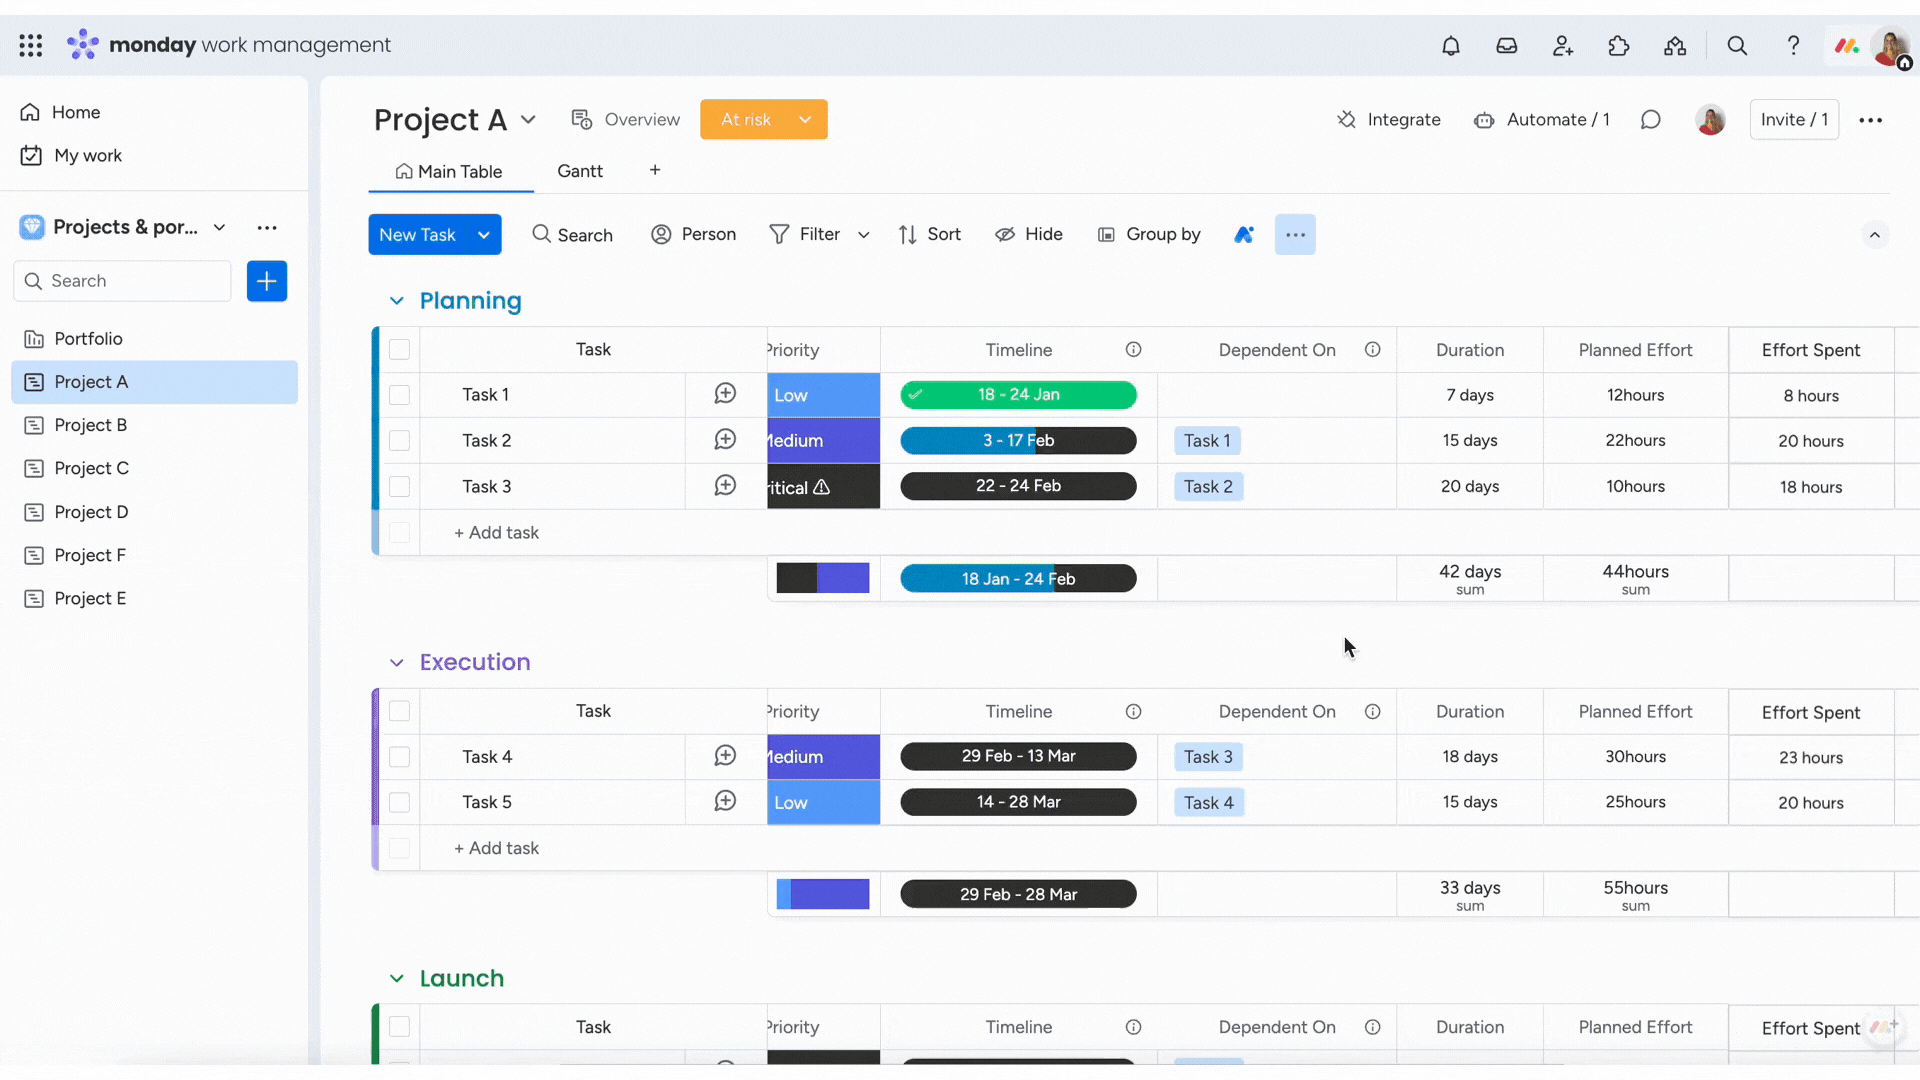Open the notifications bell

1451,46
